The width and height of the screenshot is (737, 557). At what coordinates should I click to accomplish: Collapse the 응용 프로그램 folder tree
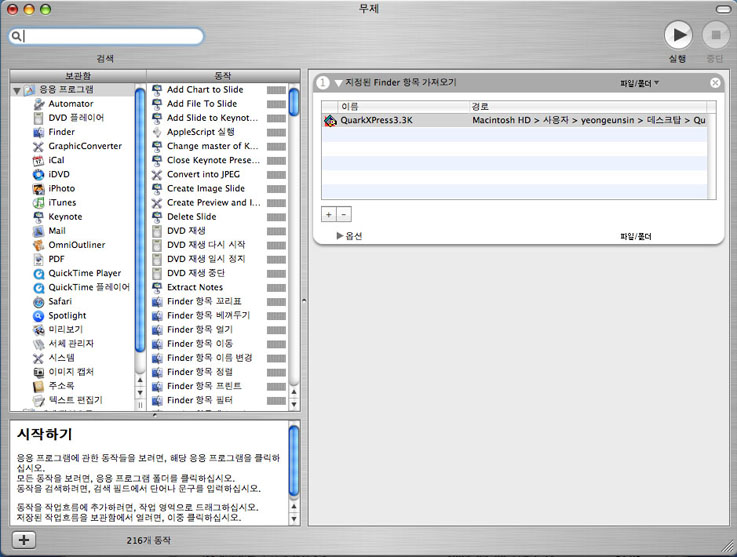pos(17,91)
